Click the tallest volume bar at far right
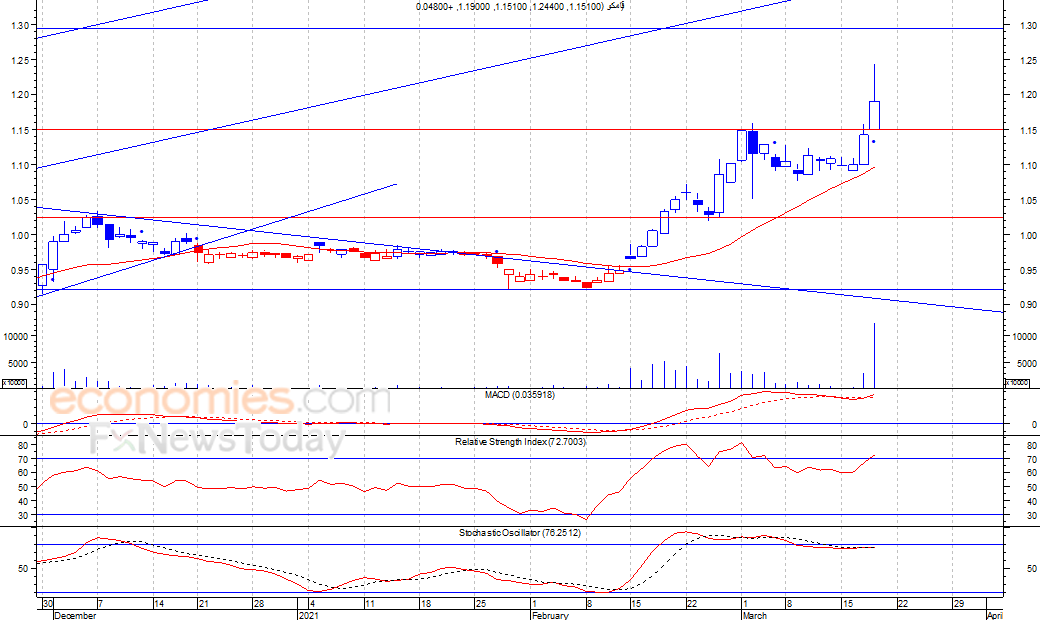Image resolution: width=1040 pixels, height=620 pixels. pos(875,355)
